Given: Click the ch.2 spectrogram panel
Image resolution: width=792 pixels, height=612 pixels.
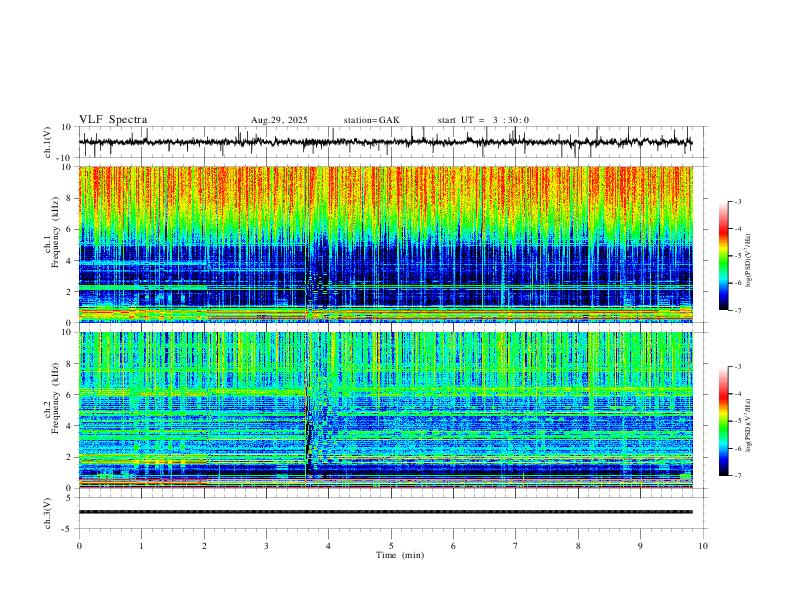Looking at the screenshot, I should click(x=385, y=410).
